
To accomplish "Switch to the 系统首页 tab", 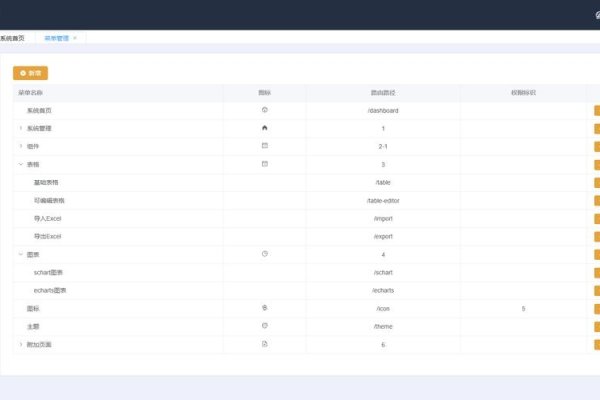I will pos(12,38).
